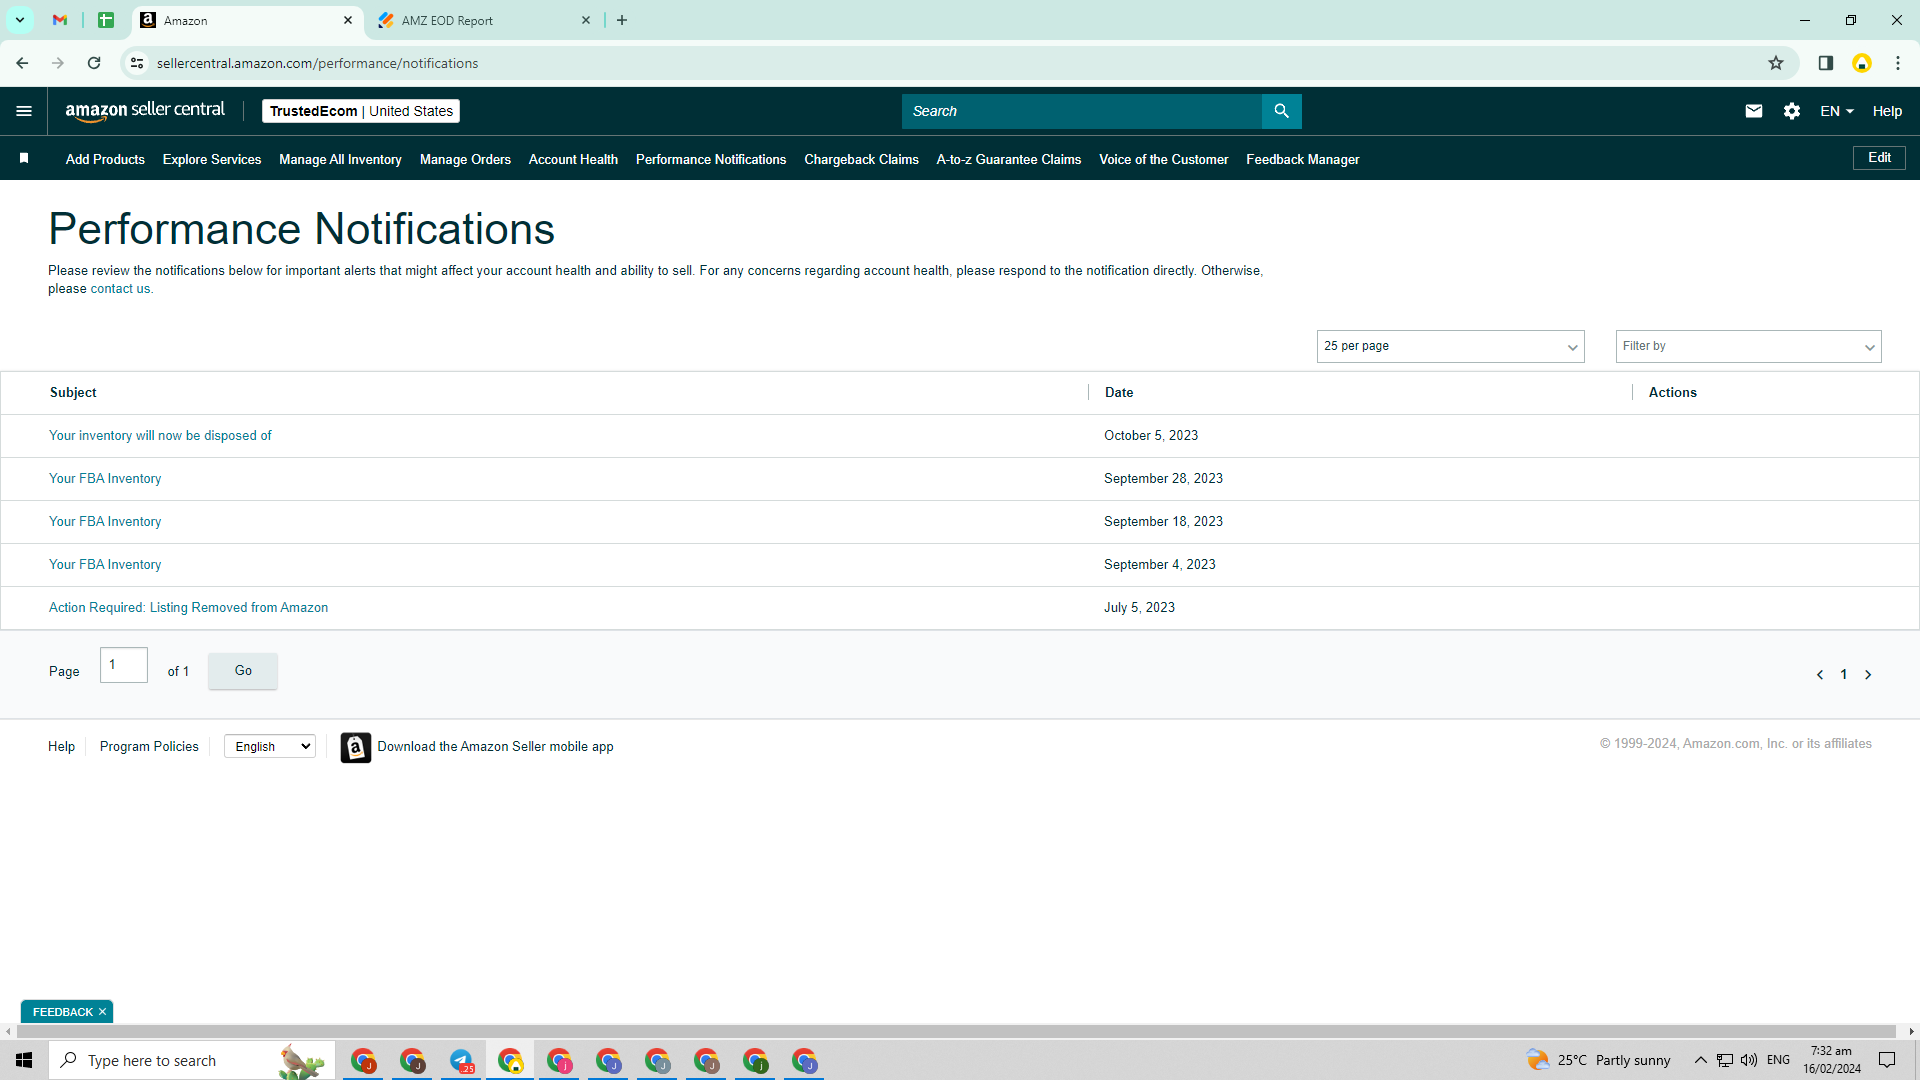This screenshot has width=1920, height=1080.
Task: Open Feedback Manager
Action: [1303, 159]
